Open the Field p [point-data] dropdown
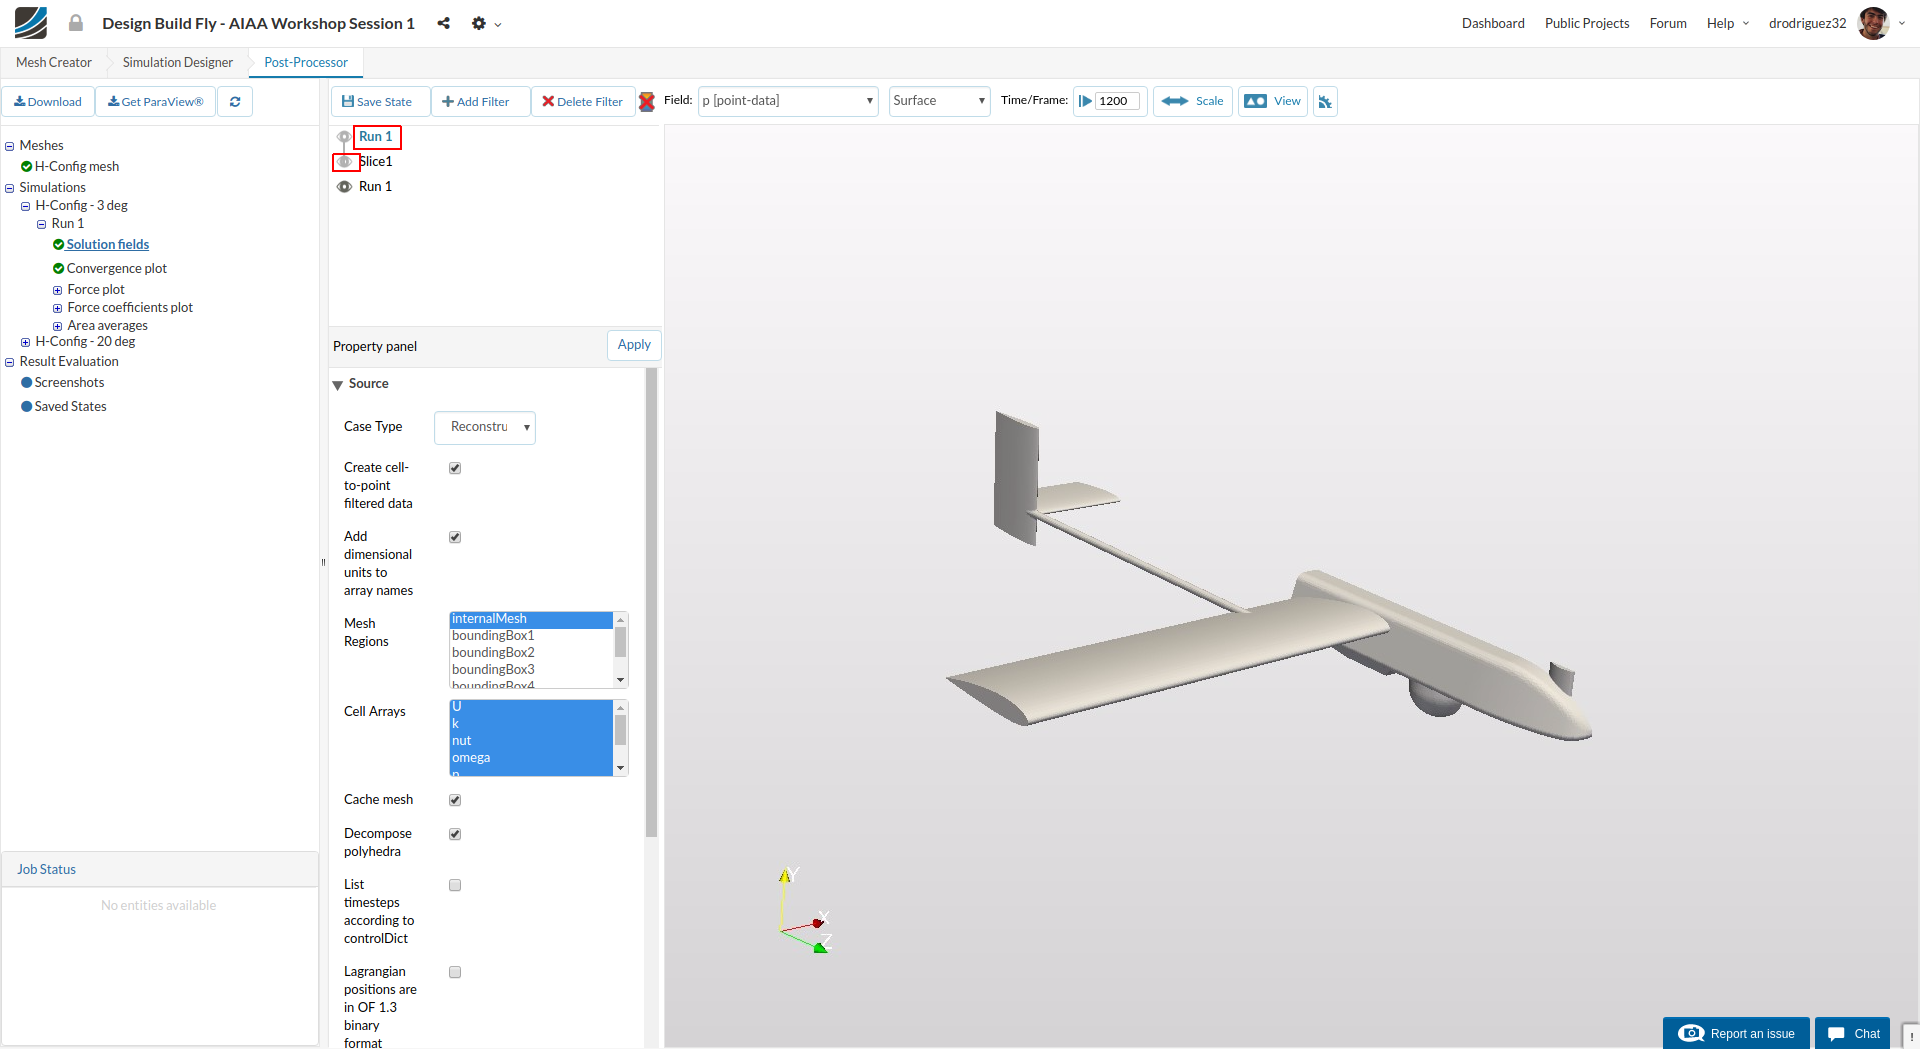Viewport: 1920px width, 1049px height. tap(787, 101)
